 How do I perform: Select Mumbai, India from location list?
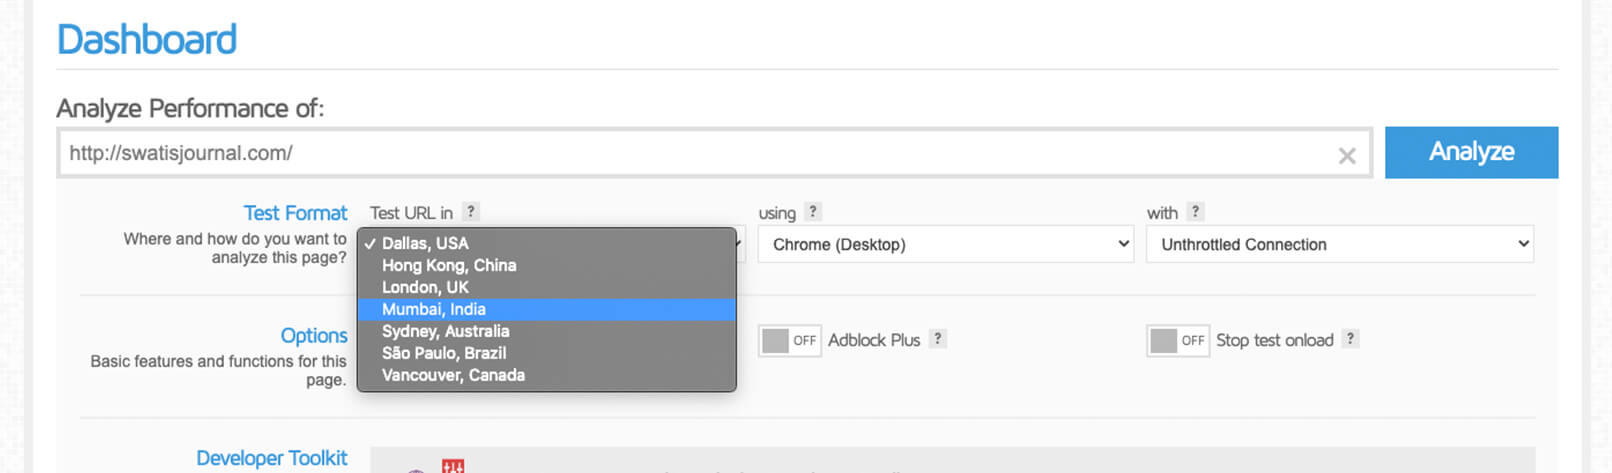tap(547, 309)
